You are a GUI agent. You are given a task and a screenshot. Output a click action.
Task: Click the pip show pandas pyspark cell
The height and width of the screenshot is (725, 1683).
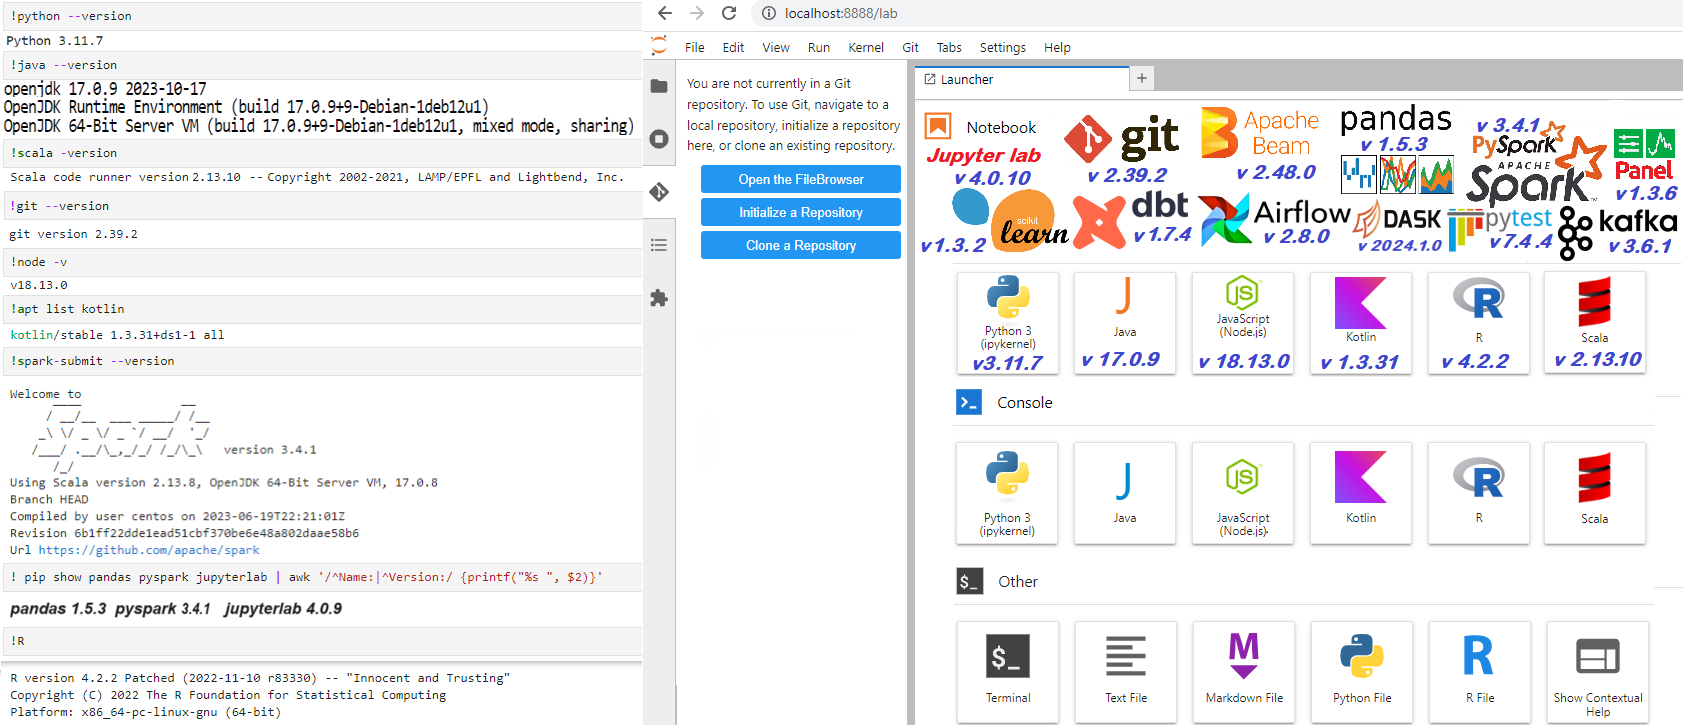(x=321, y=577)
